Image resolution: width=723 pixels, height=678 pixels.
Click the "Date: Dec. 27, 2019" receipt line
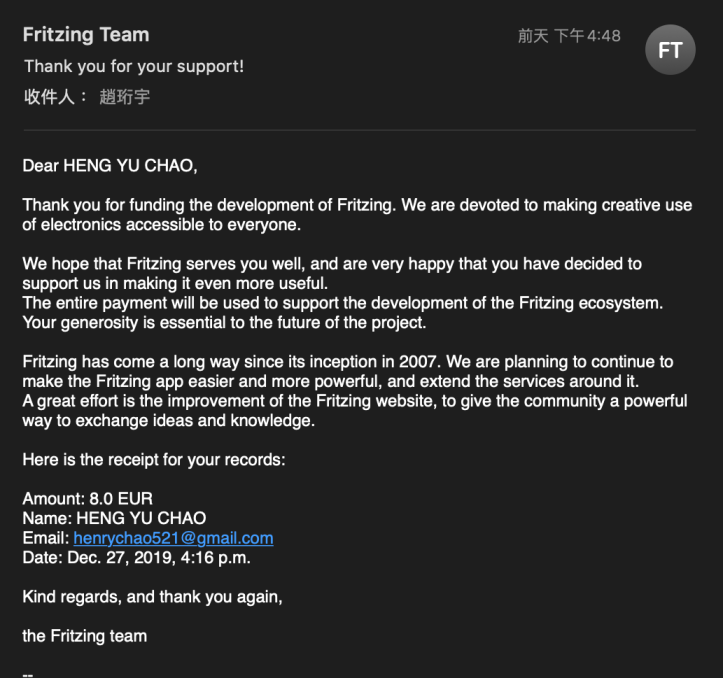(x=136, y=557)
